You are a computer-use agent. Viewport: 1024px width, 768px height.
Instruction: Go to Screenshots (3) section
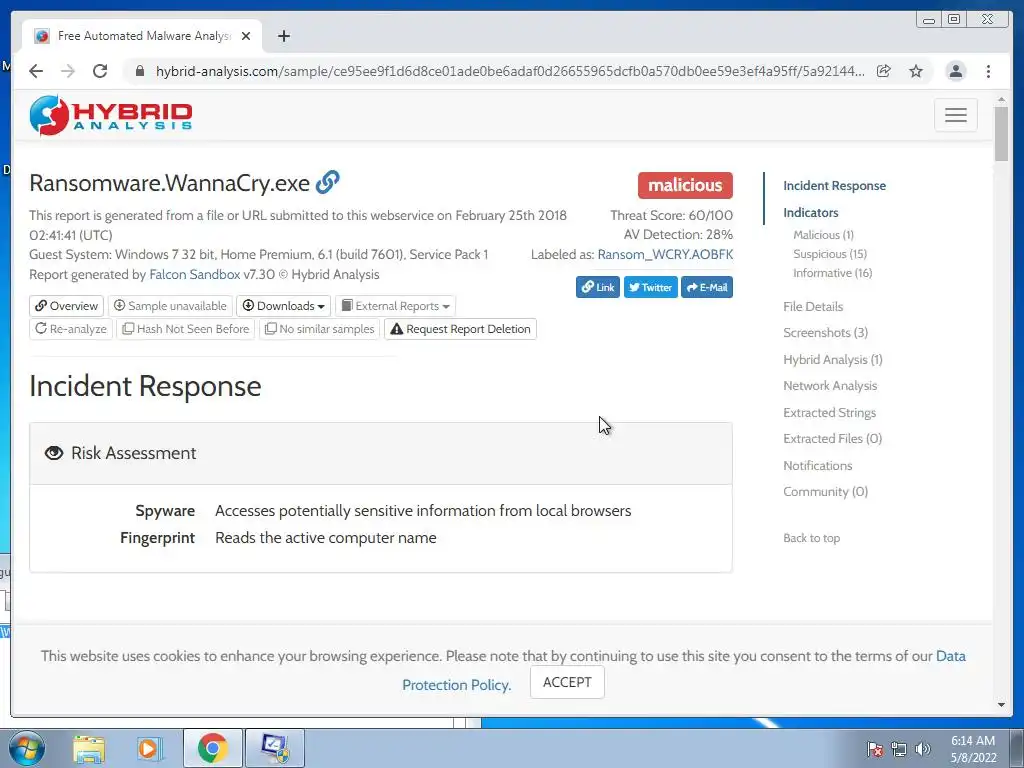tap(825, 332)
